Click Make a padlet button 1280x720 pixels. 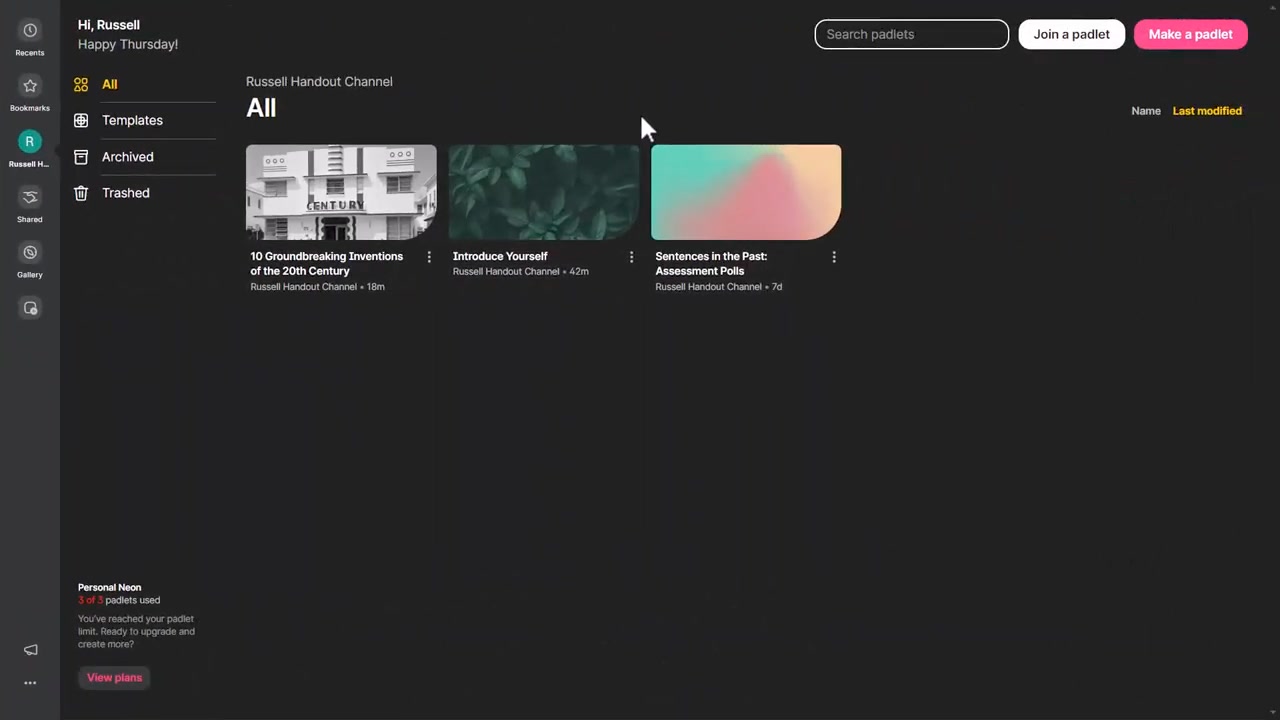[1190, 34]
